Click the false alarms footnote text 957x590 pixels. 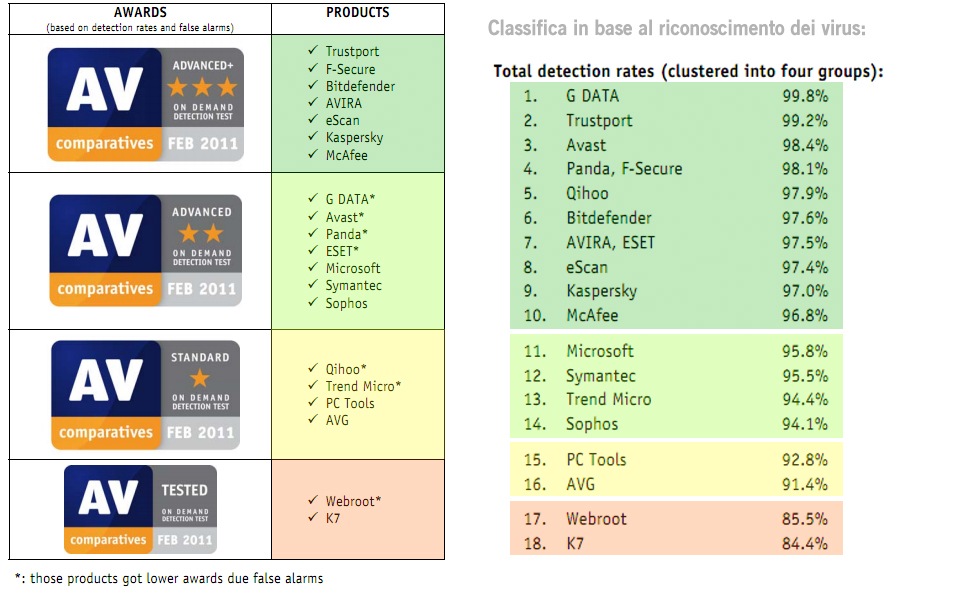[x=168, y=578]
